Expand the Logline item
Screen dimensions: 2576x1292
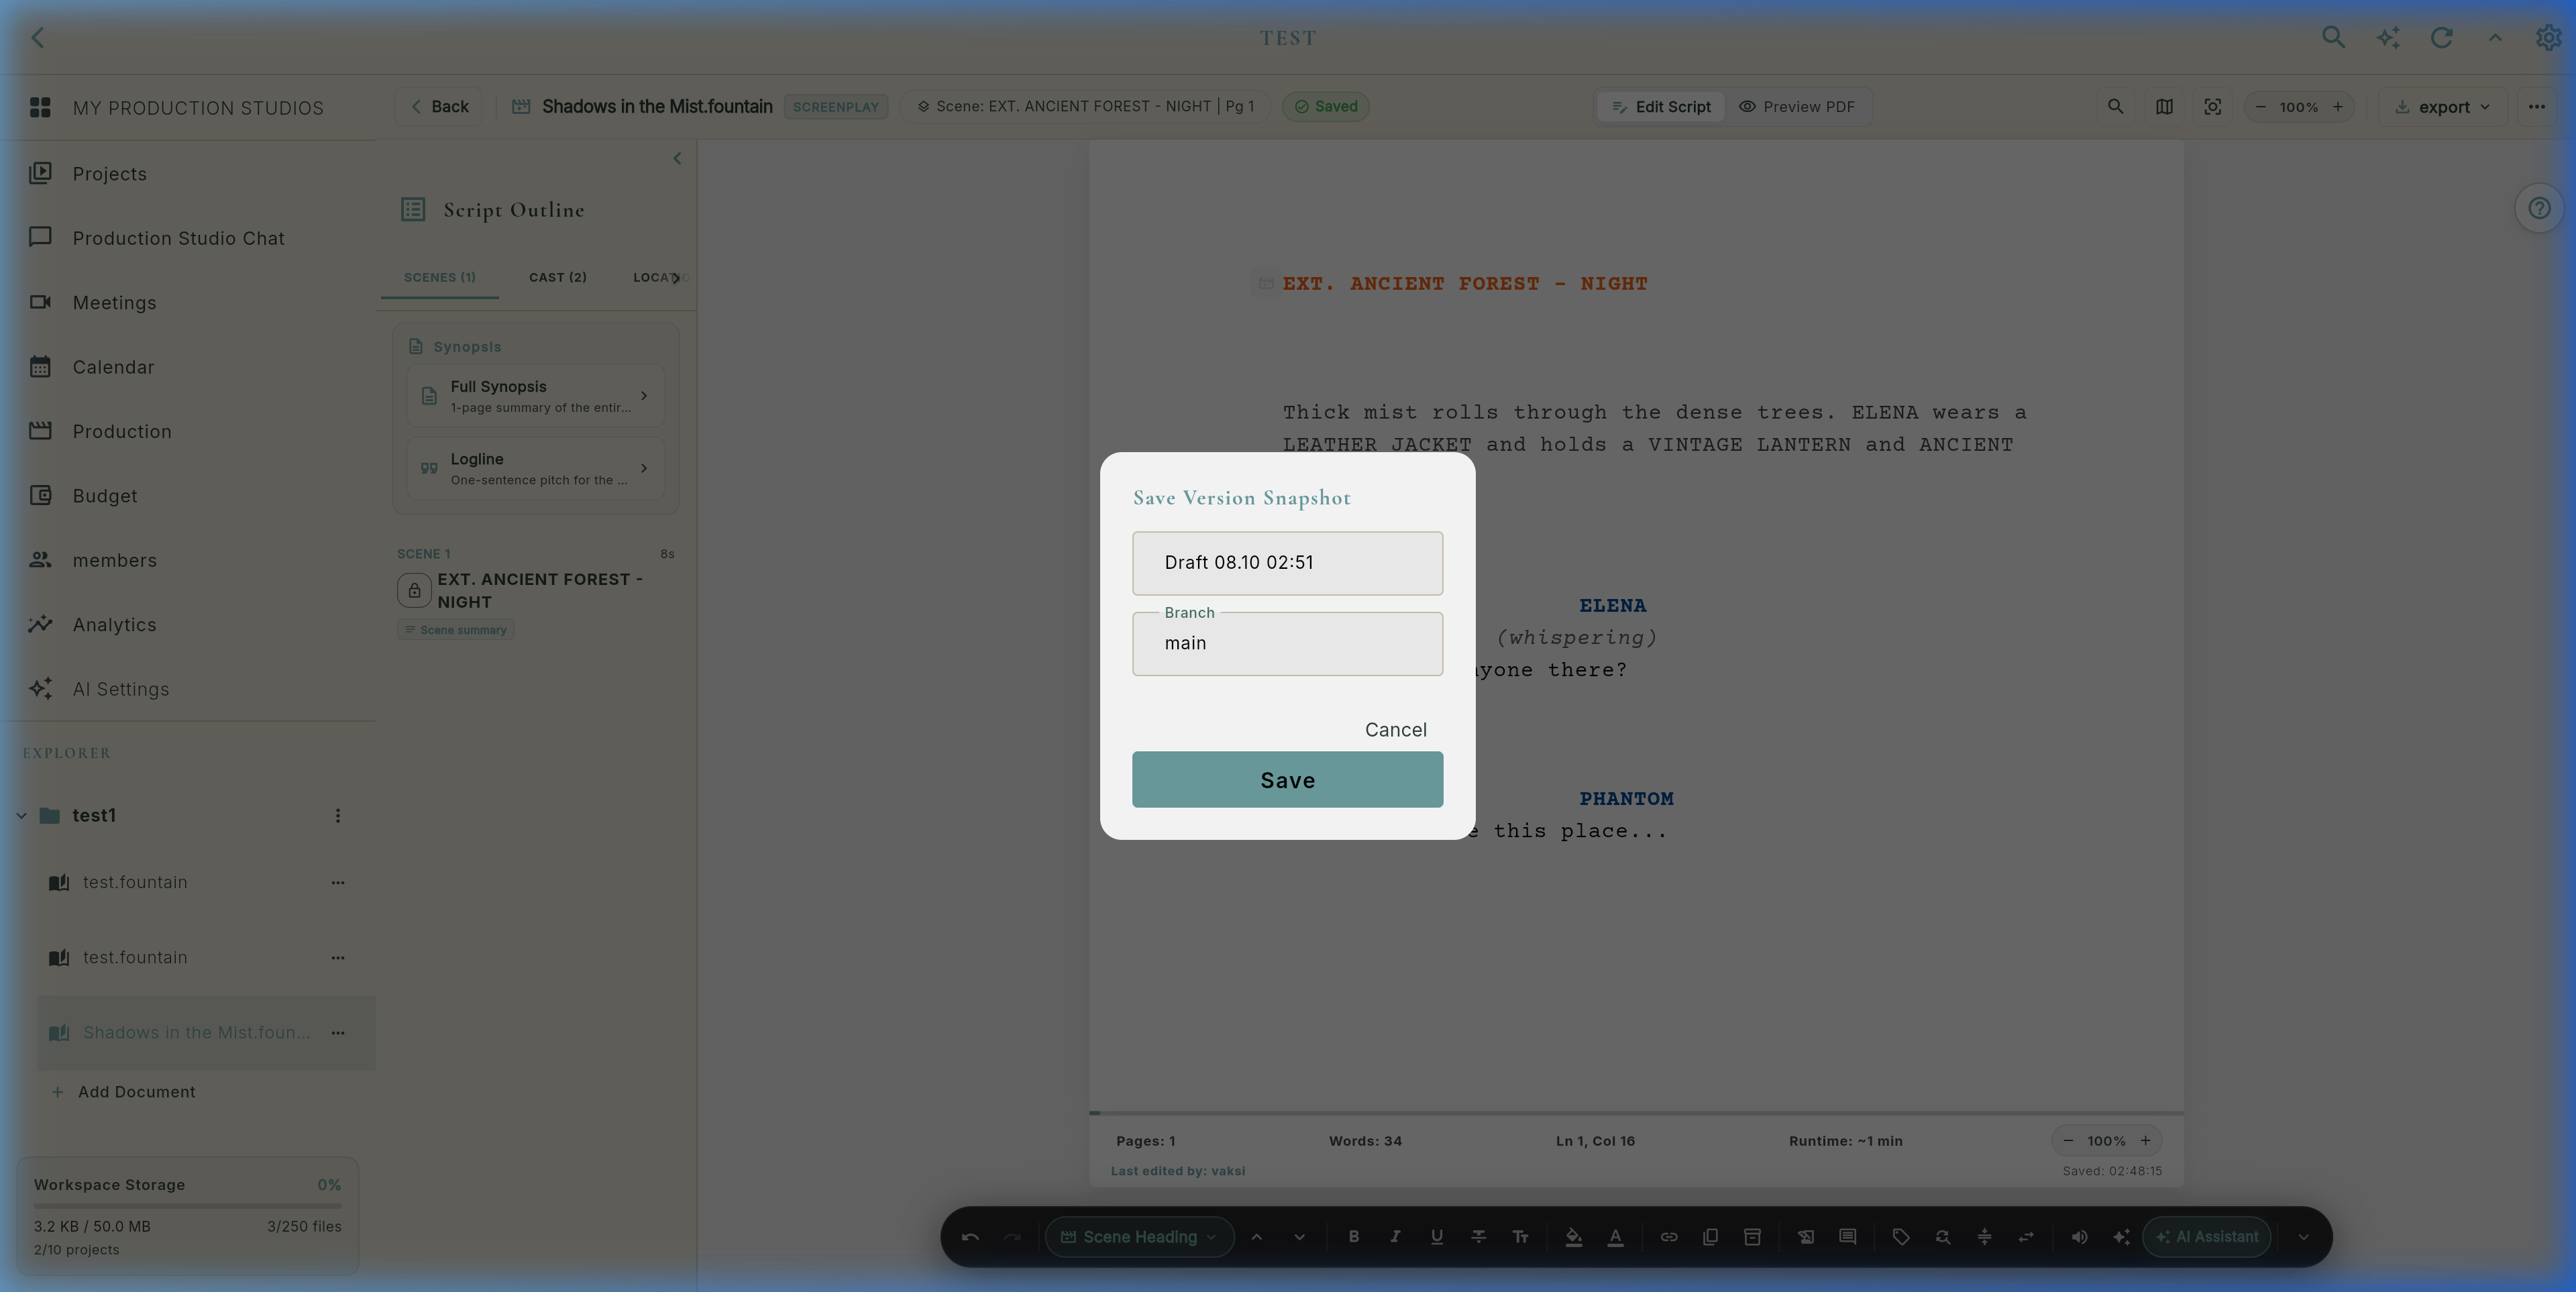tap(536, 468)
